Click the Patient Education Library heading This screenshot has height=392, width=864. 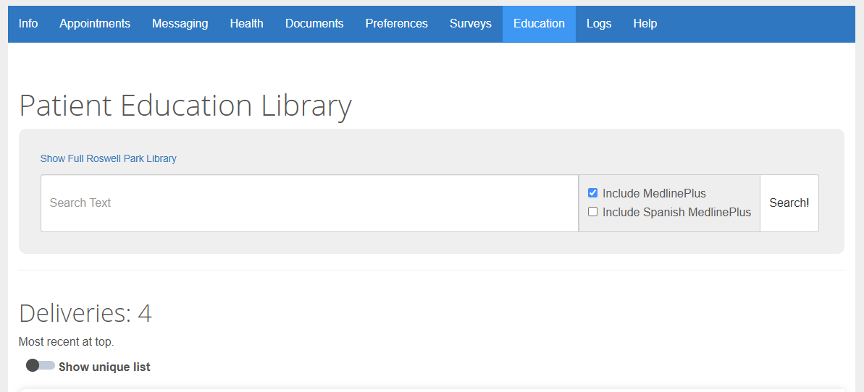[185, 106]
